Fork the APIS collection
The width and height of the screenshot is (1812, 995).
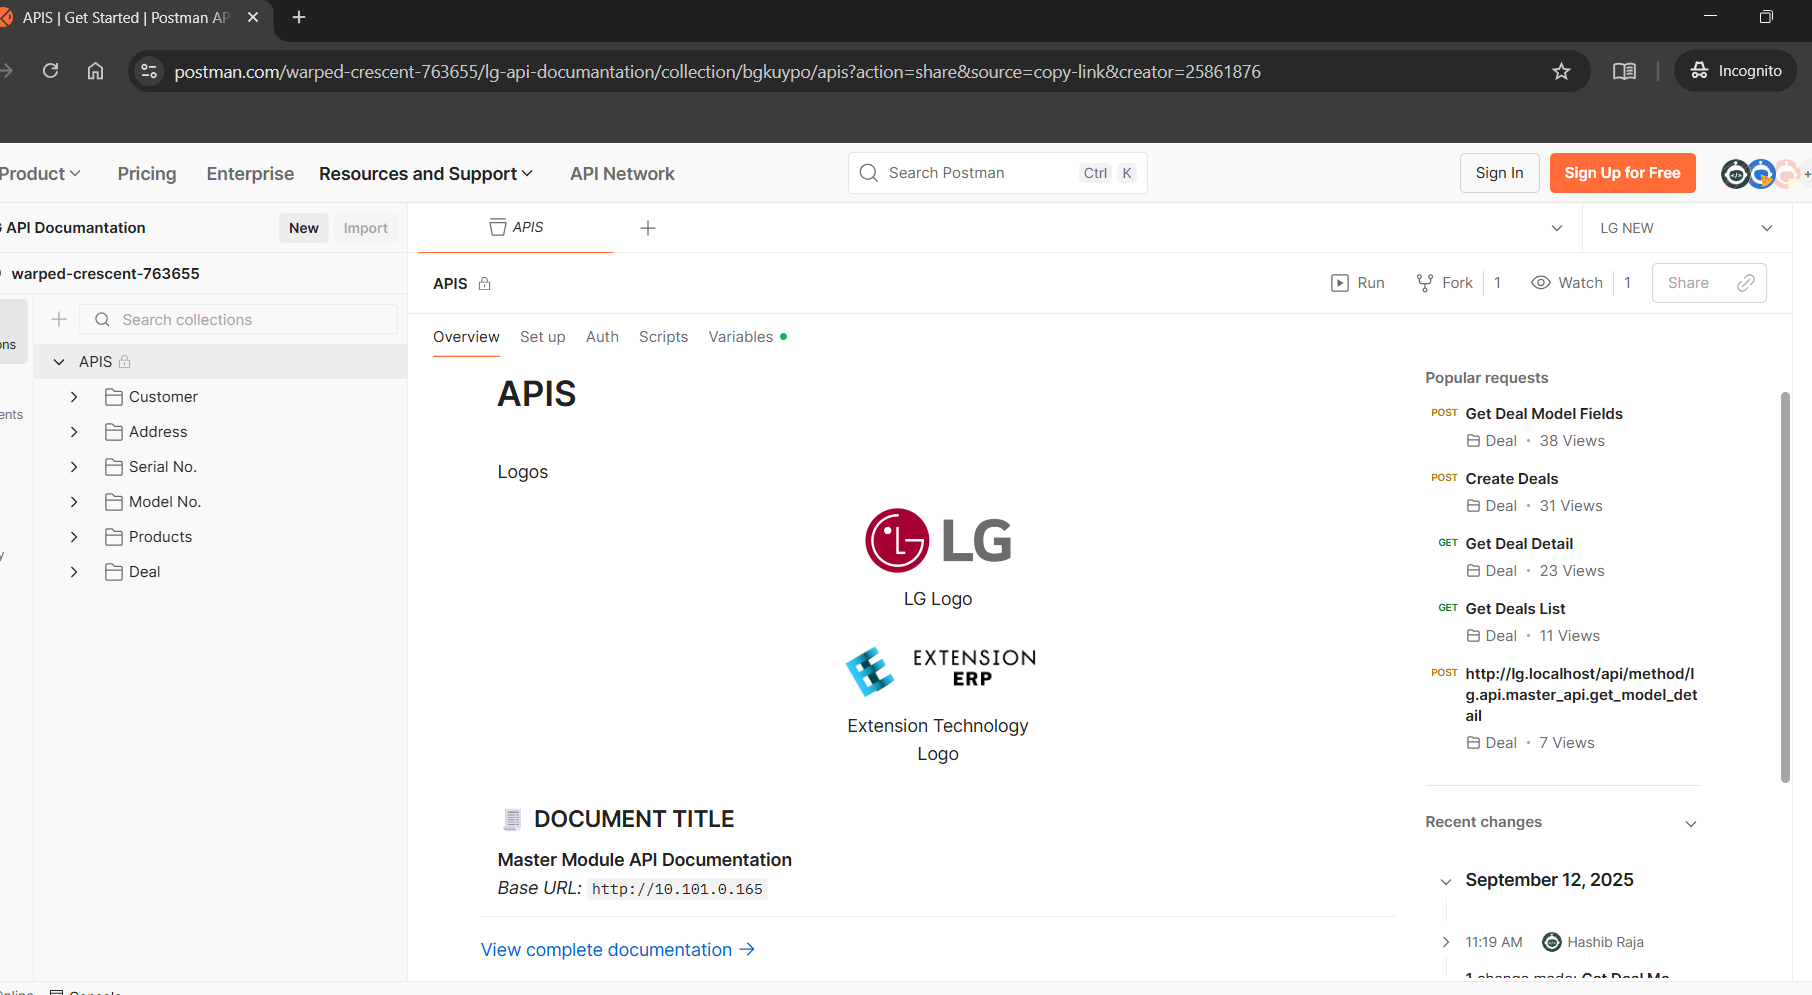coord(1445,283)
